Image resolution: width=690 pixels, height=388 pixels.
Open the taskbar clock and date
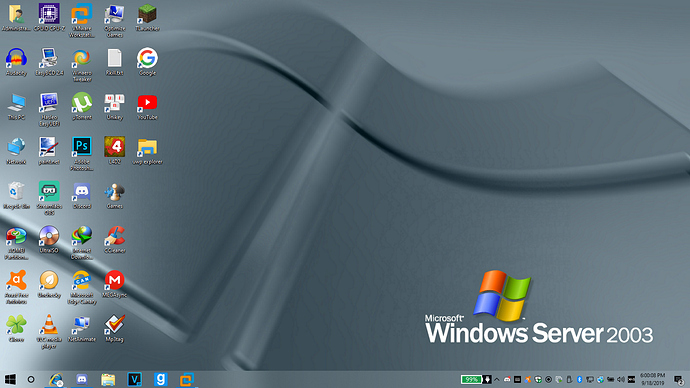pyautogui.click(x=652, y=379)
